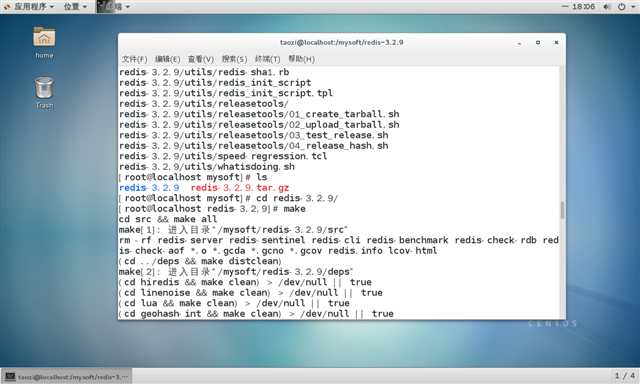
Task: Open the Terminal app menu in top panel
Action: click(113, 7)
